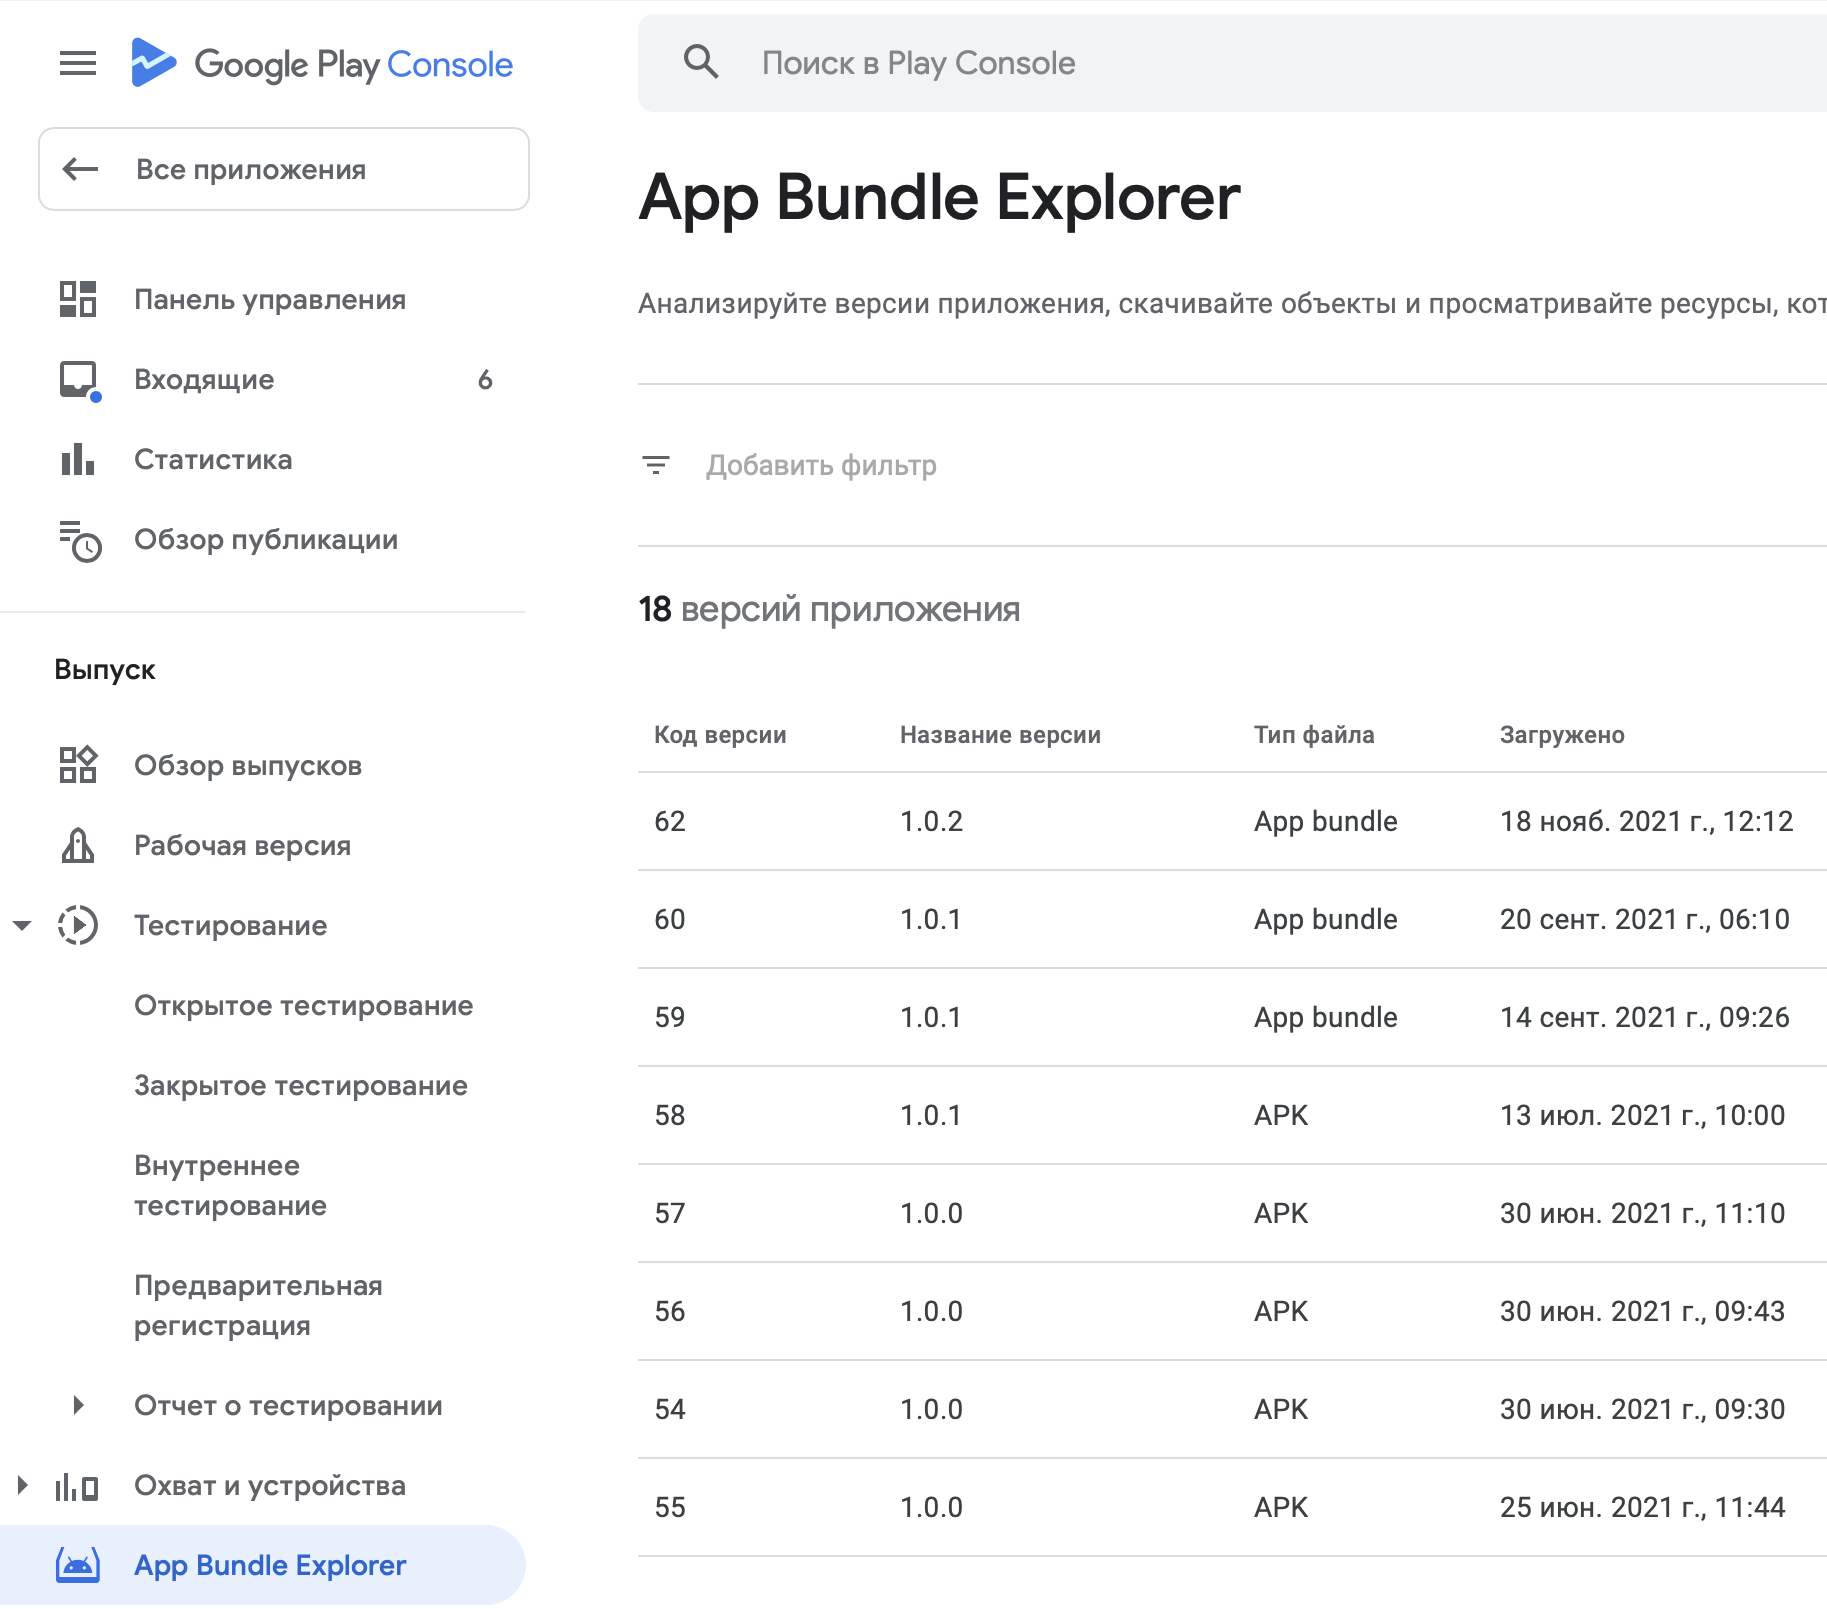
Task: Click the Панель управления dashboard icon
Action: tap(78, 299)
